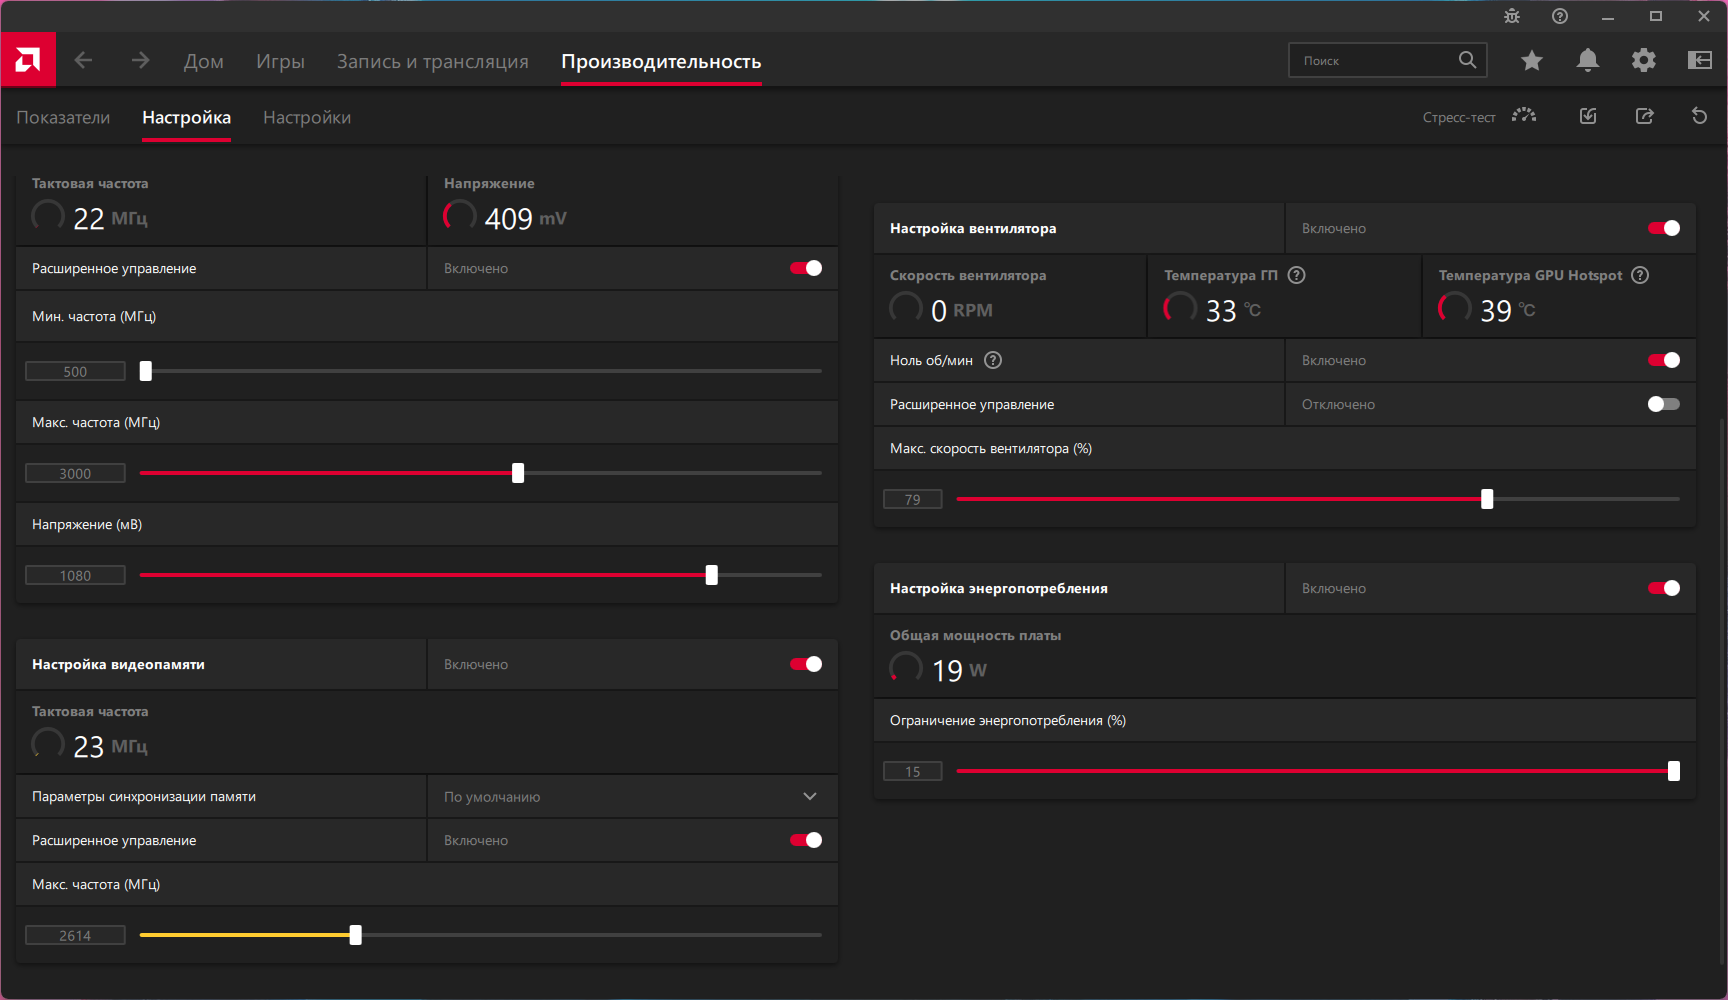Click the AMD logo home icon

pyautogui.click(x=28, y=60)
